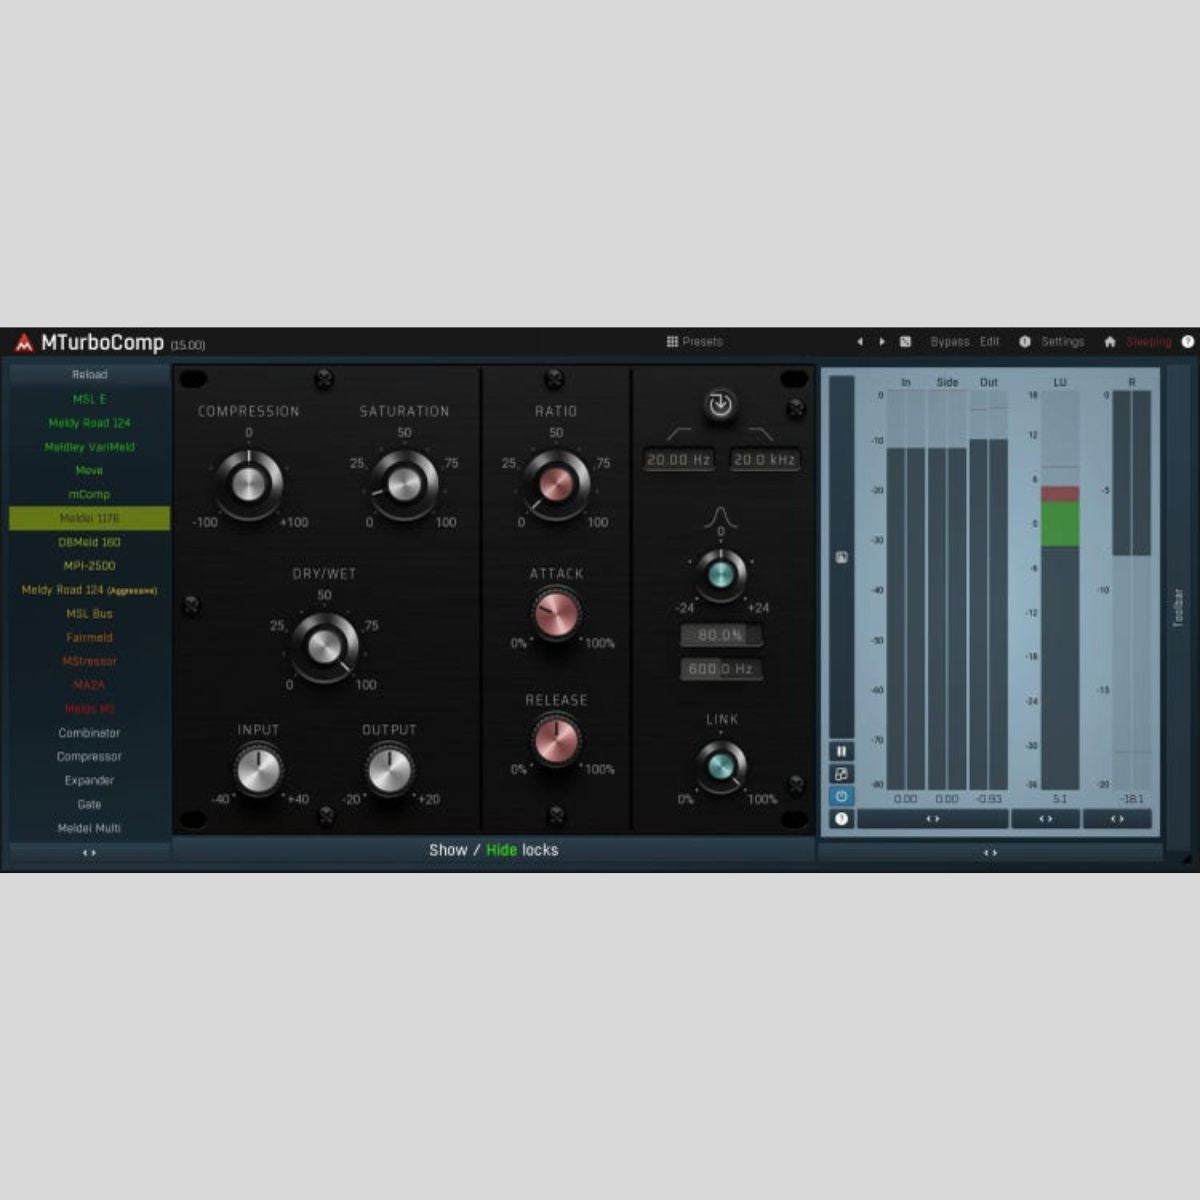1200x1200 pixels.
Task: Pause the meters display
Action: [x=841, y=751]
